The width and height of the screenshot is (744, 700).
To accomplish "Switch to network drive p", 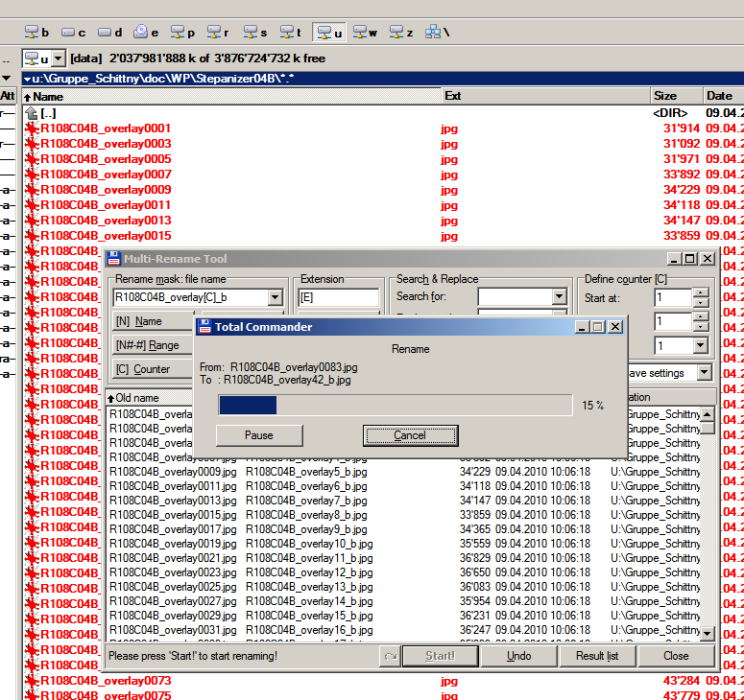I will 183,32.
